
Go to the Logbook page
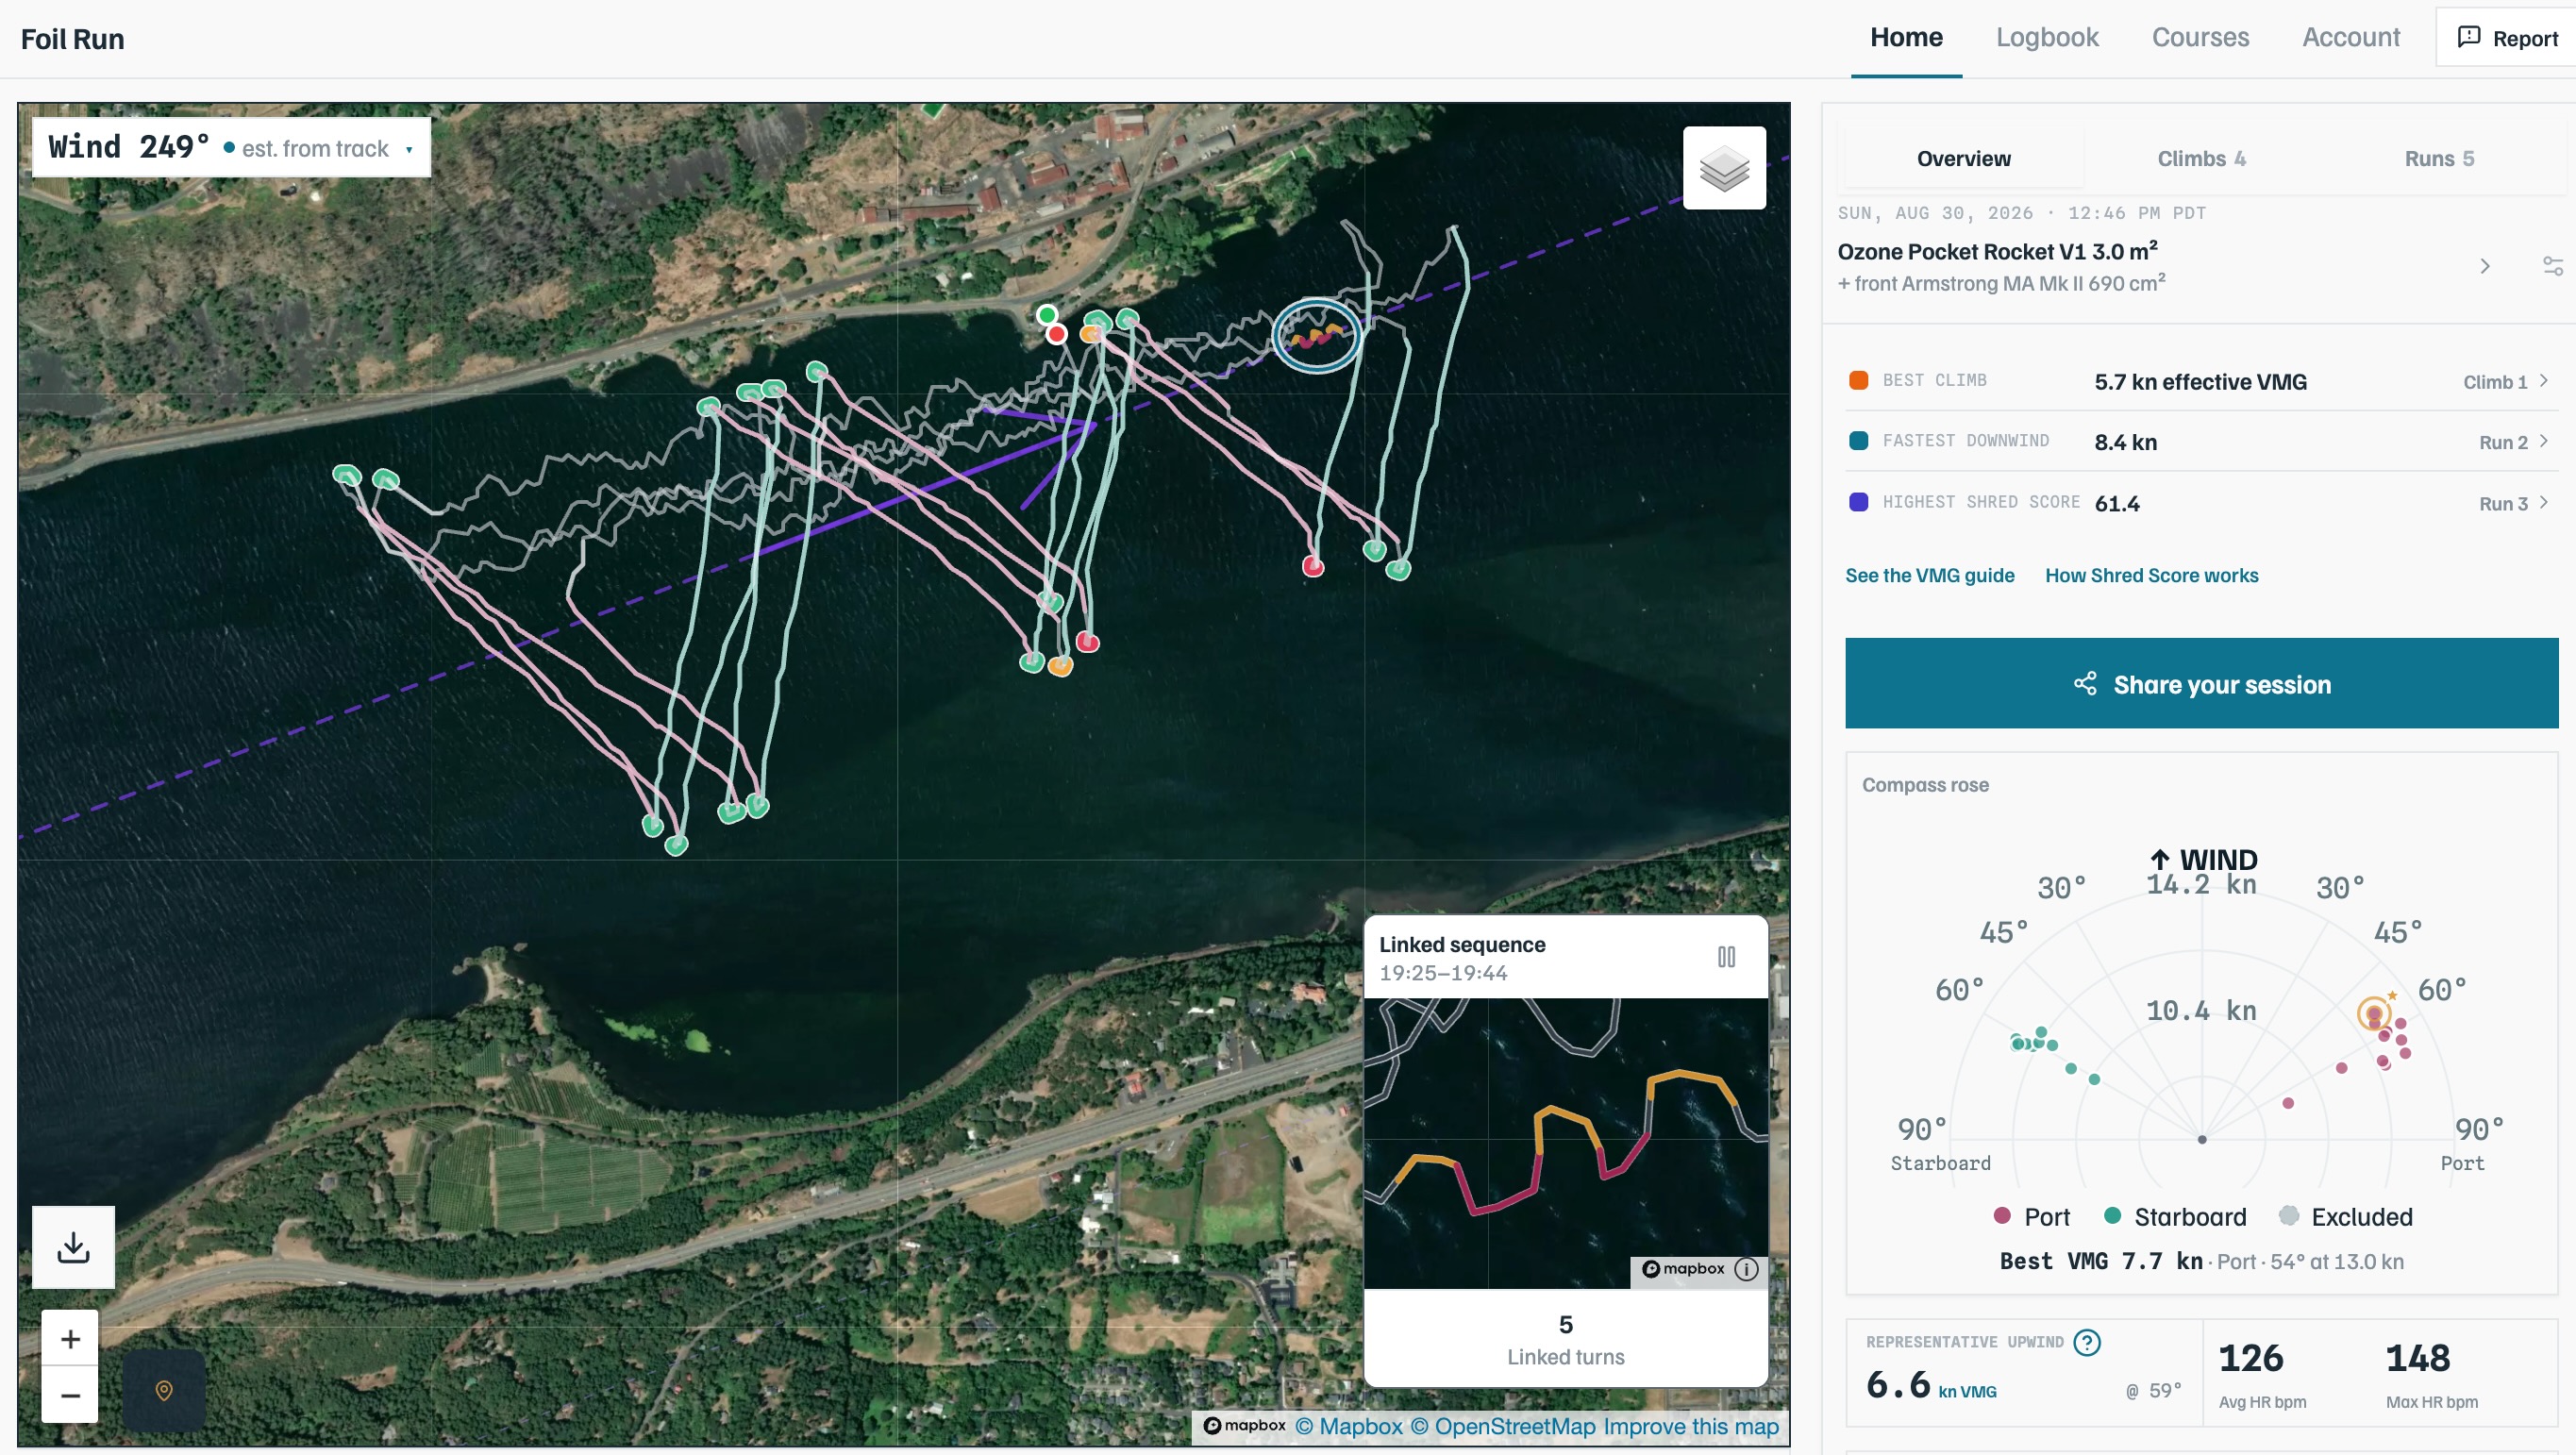pos(2046,38)
